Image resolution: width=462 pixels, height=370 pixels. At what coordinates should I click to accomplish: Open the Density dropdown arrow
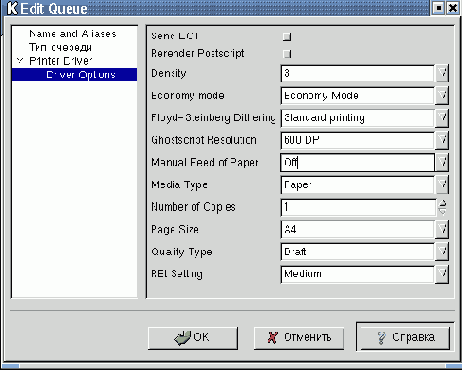click(x=442, y=73)
